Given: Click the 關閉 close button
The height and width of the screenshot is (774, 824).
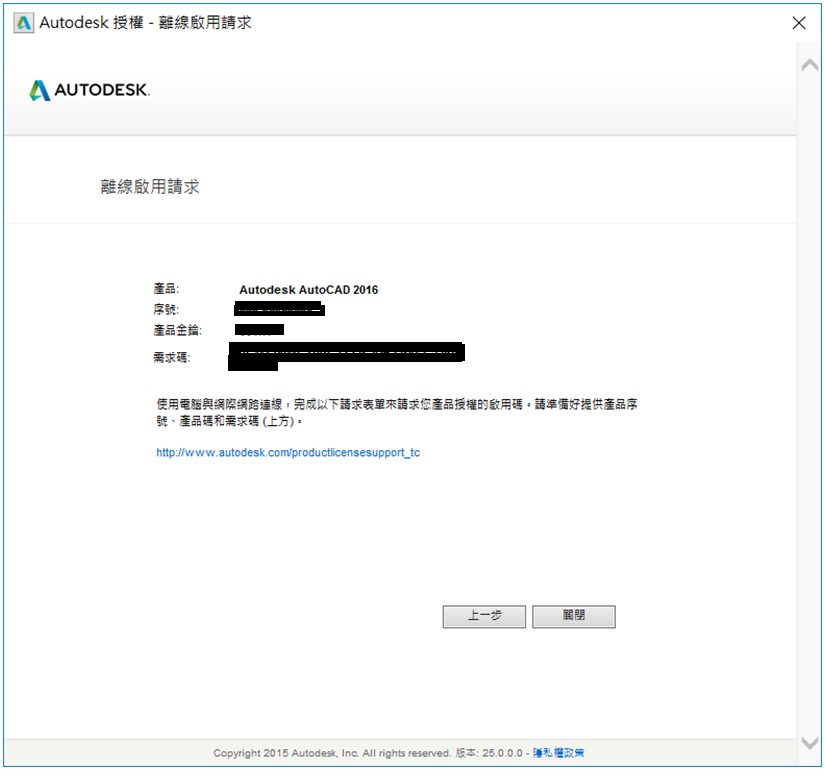Looking at the screenshot, I should [x=574, y=616].
